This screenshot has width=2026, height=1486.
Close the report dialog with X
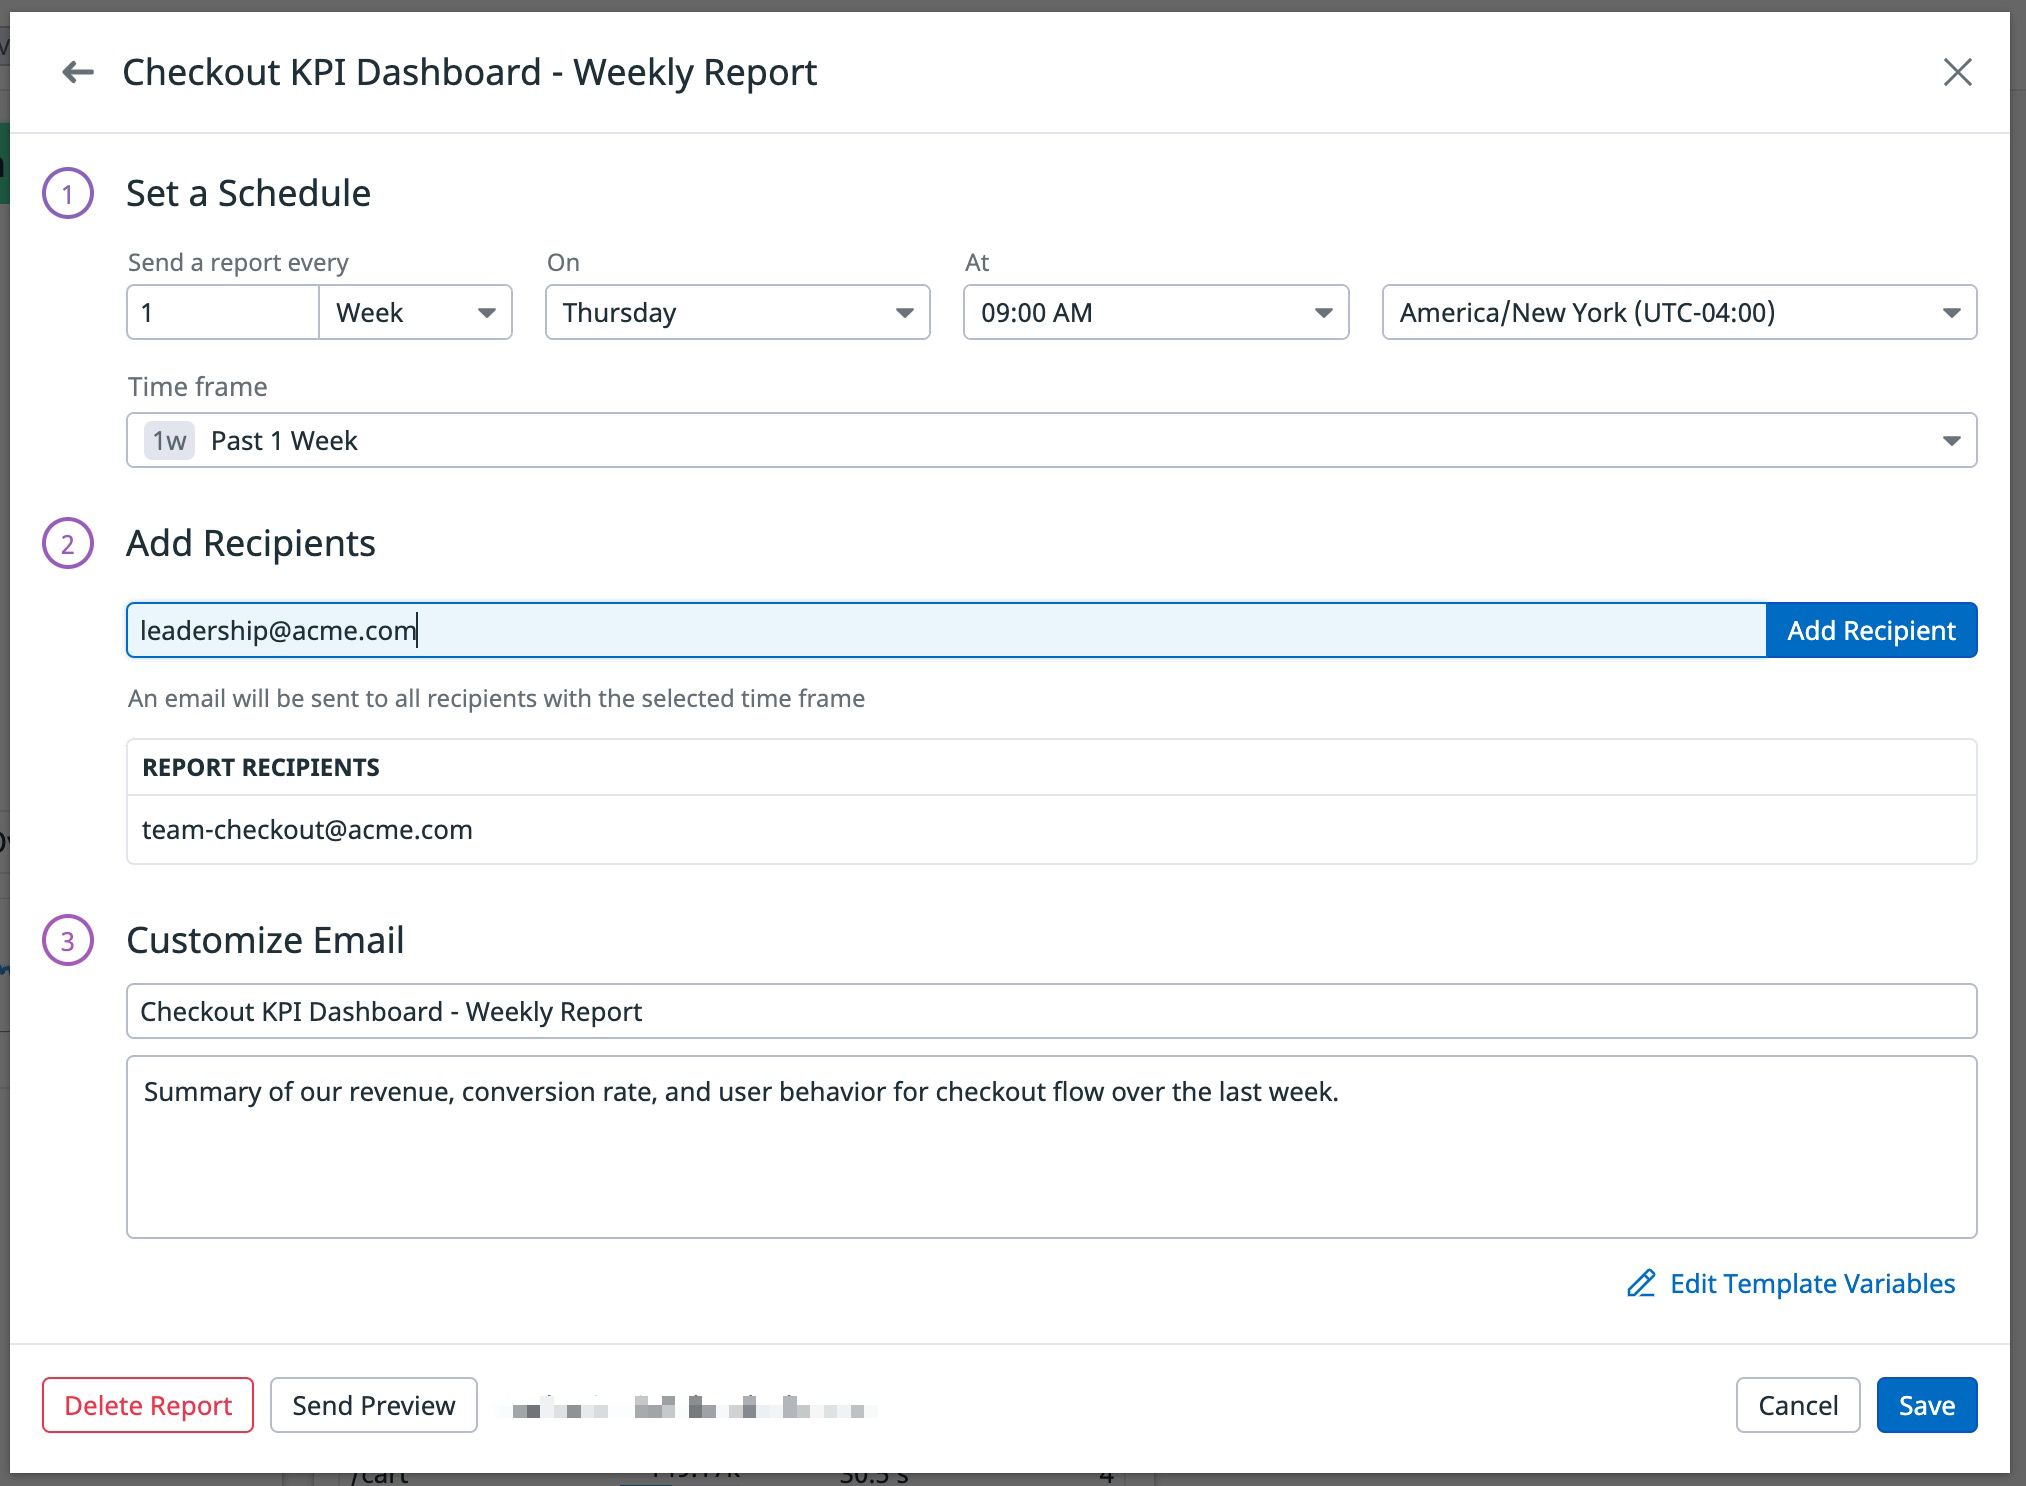[1957, 72]
